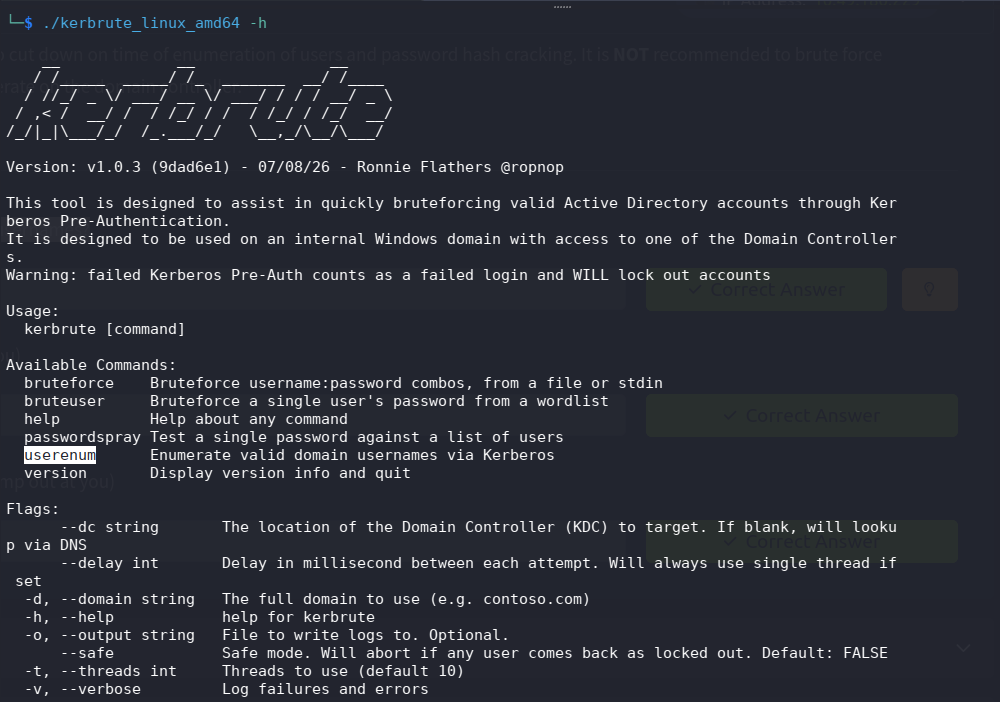Click the bruteuser command name
The height and width of the screenshot is (702, 1000).
click(64, 401)
